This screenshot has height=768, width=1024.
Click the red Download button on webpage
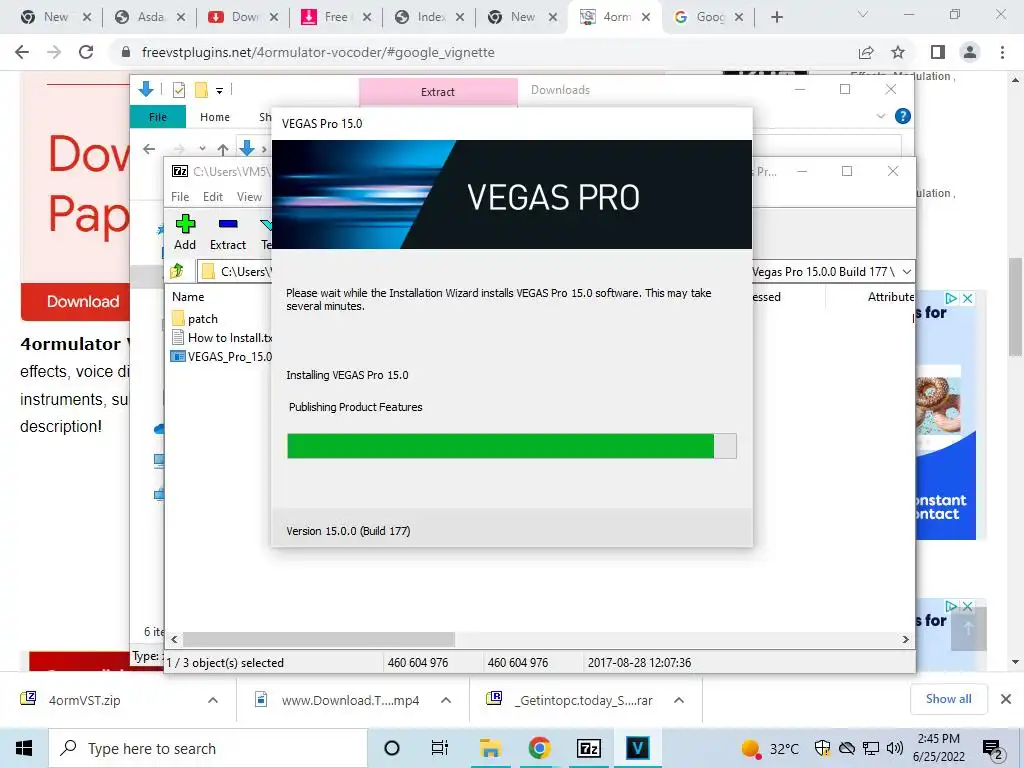click(75, 302)
